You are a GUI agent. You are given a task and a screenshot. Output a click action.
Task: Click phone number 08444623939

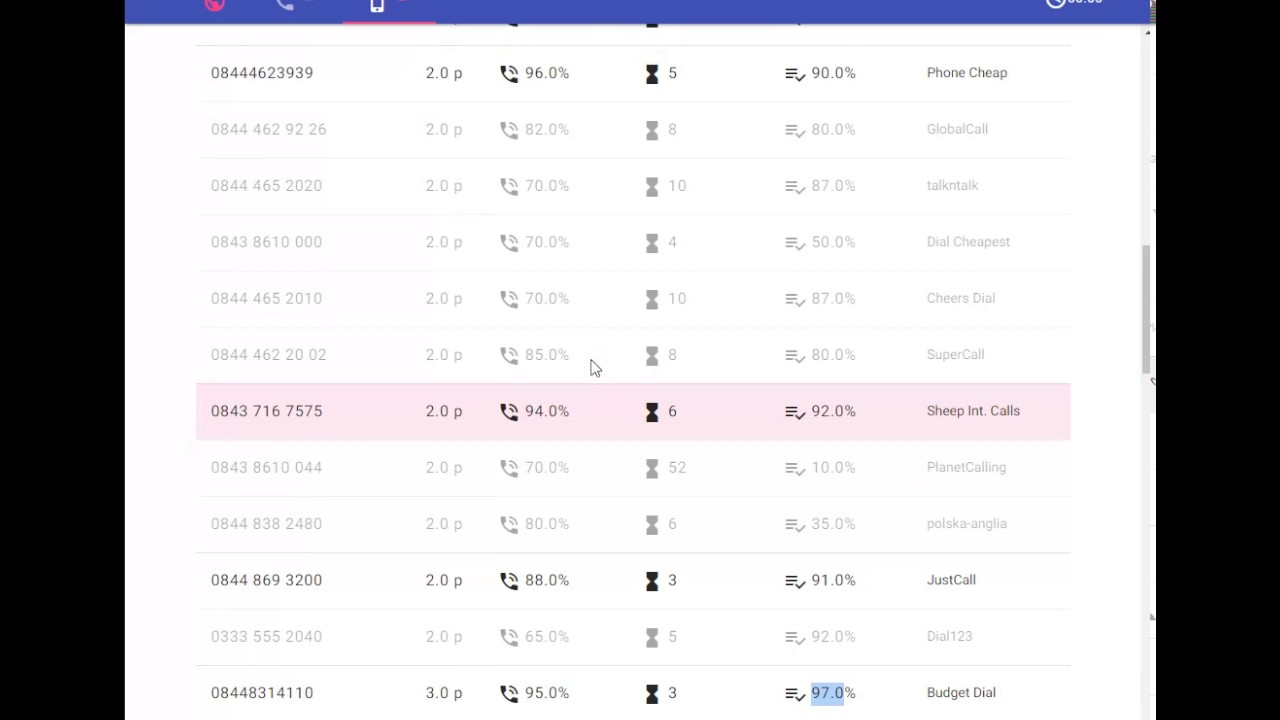point(262,73)
